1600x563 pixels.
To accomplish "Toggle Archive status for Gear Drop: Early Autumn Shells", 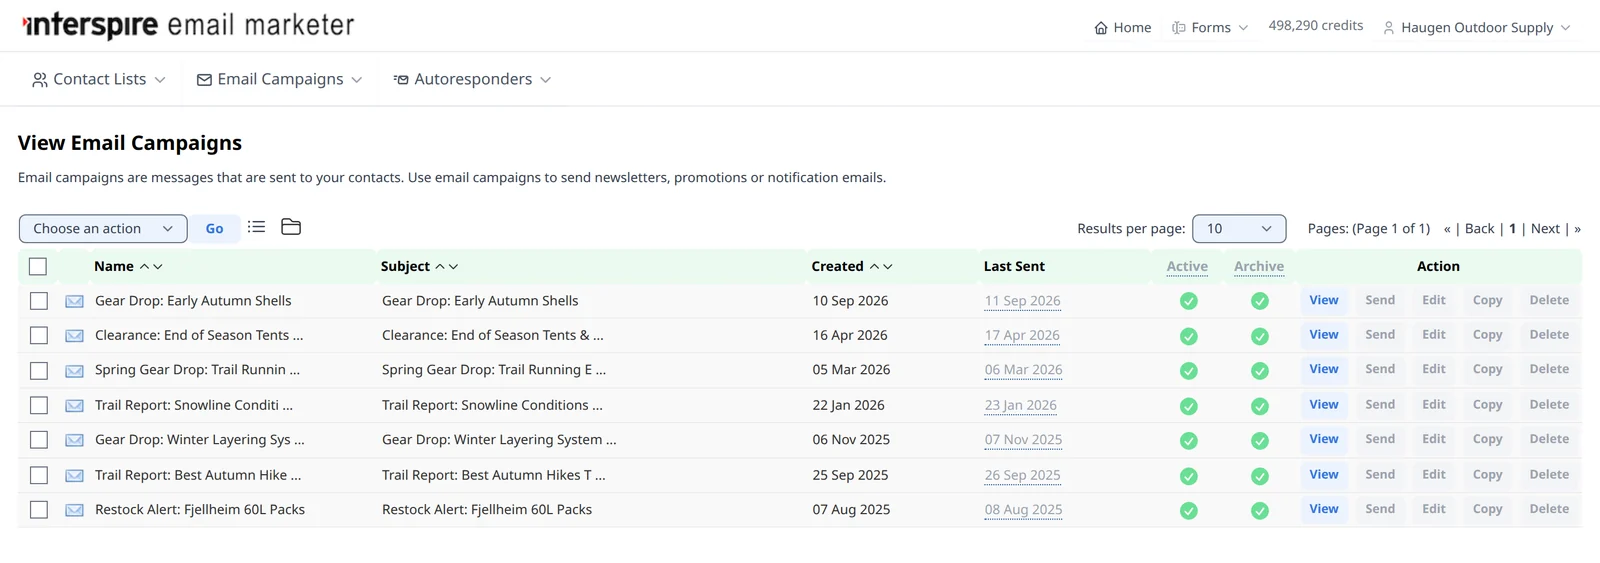I will click(x=1260, y=301).
